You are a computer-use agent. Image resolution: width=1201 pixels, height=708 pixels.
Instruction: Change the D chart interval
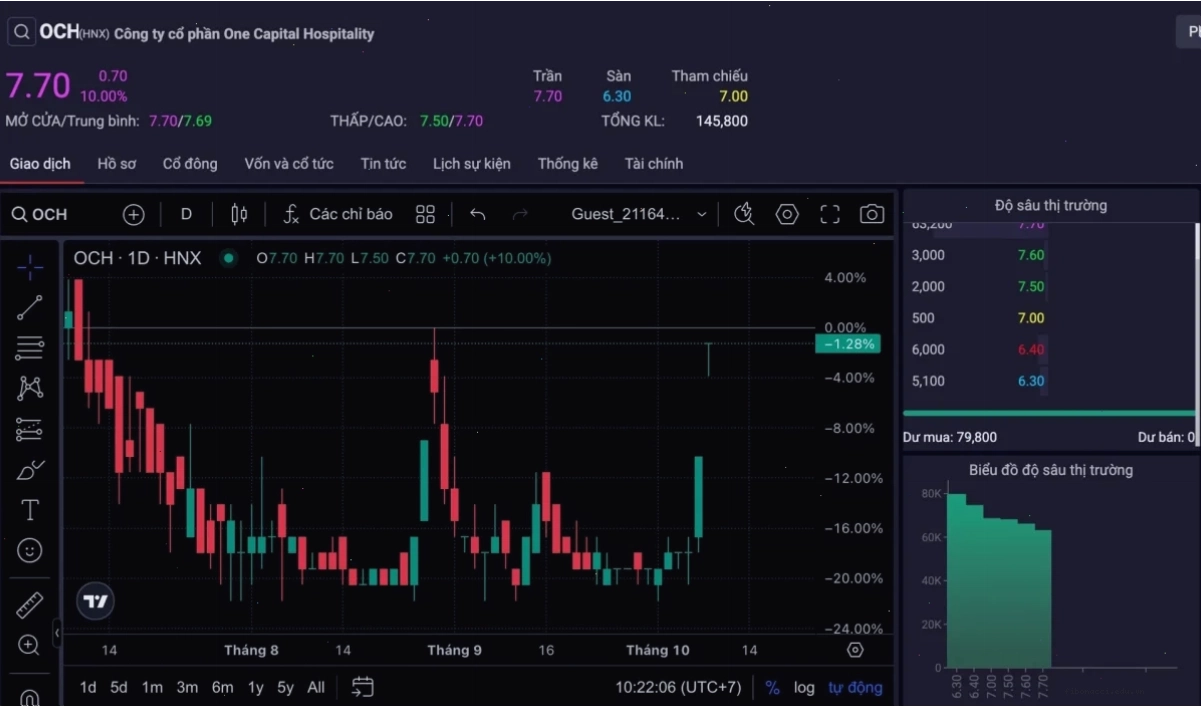[186, 214]
